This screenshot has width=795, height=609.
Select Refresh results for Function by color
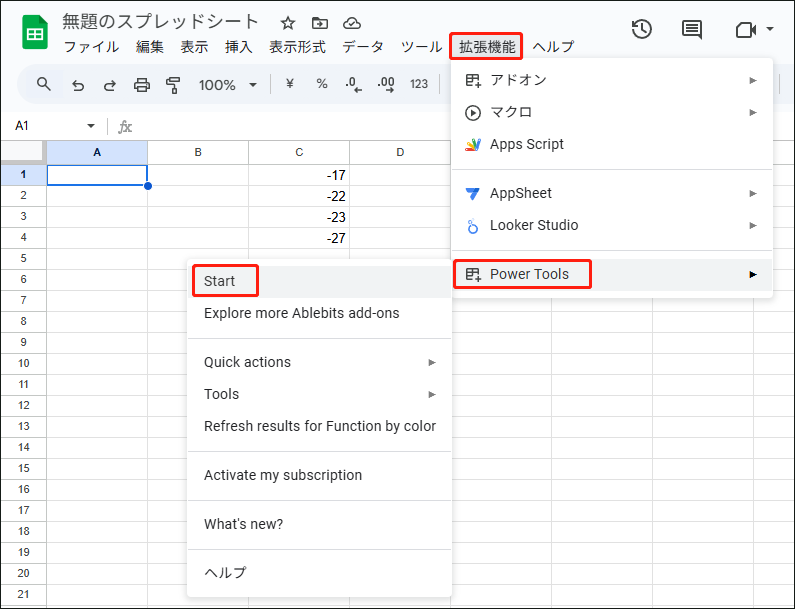[319, 426]
